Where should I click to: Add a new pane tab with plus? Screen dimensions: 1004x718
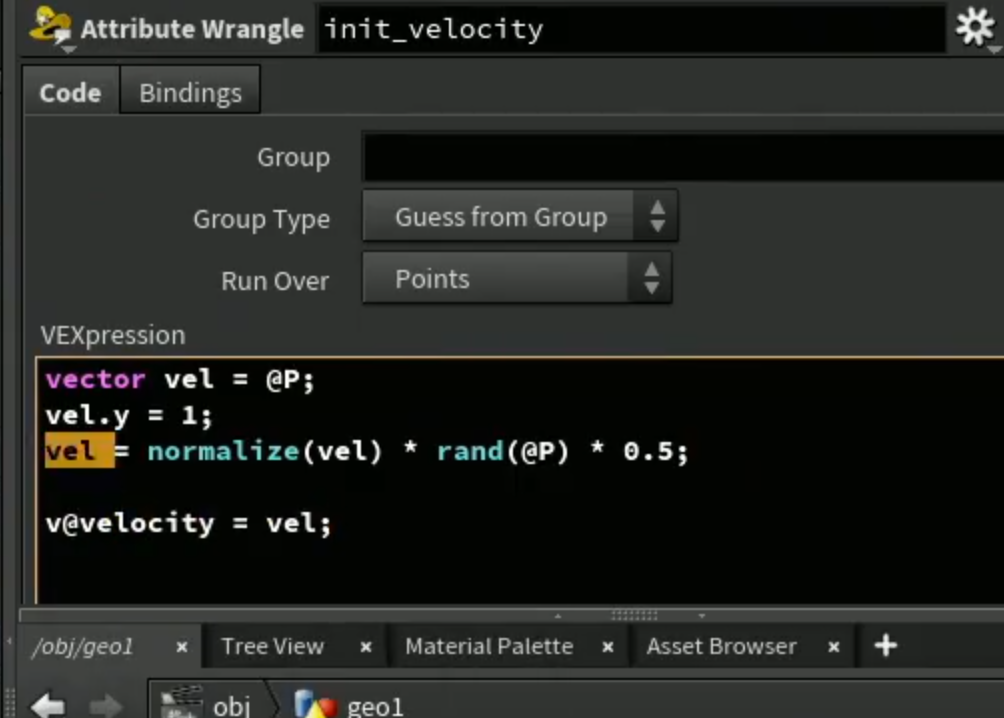tap(886, 645)
